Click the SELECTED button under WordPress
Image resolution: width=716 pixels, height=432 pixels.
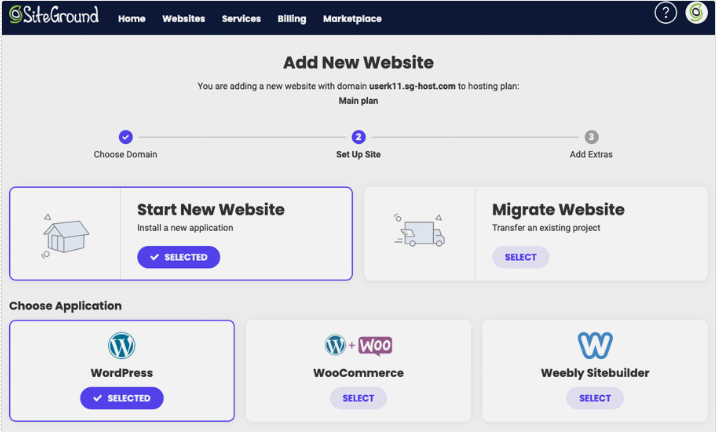pos(122,398)
